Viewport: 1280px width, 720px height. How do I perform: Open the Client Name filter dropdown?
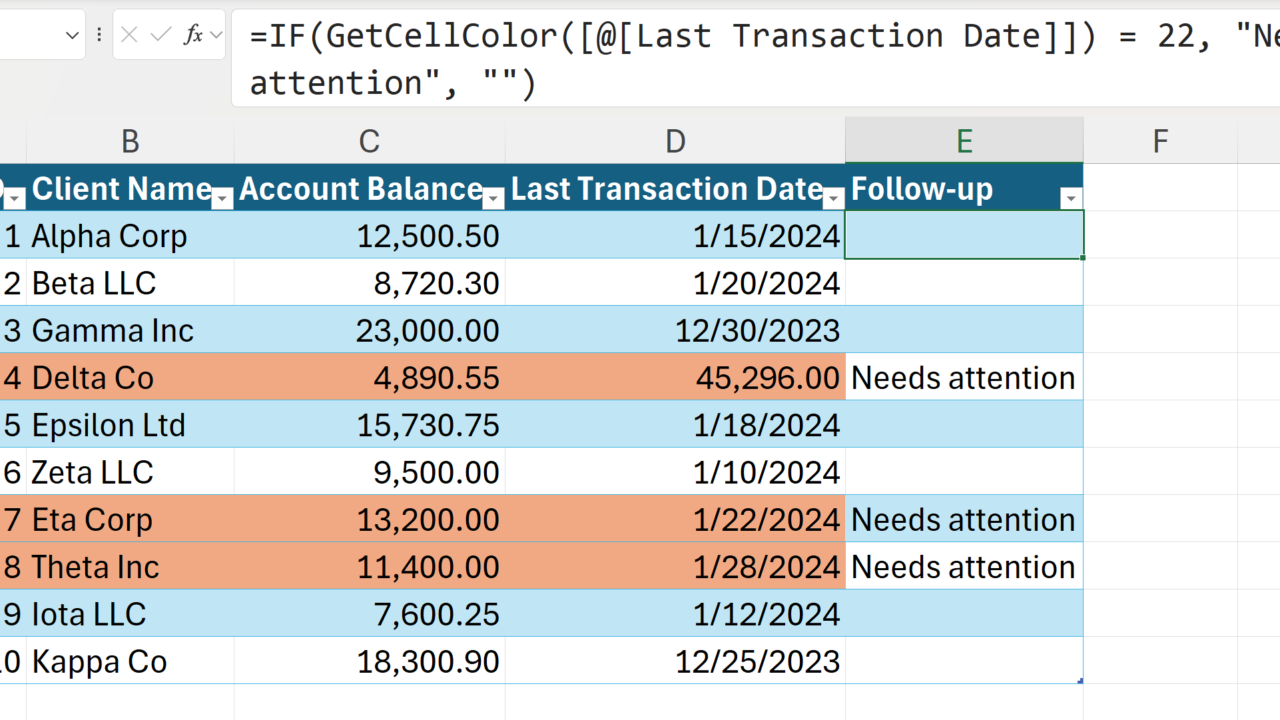pyautogui.click(x=223, y=199)
